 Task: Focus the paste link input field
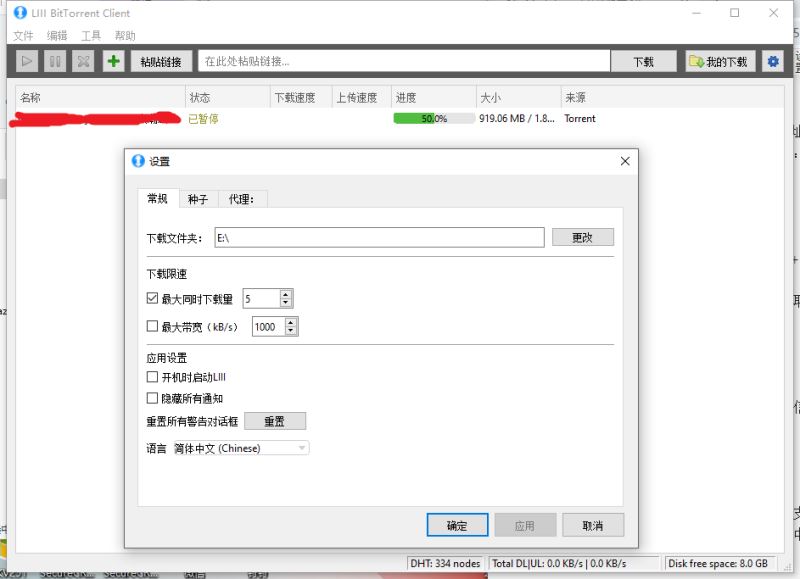(404, 61)
